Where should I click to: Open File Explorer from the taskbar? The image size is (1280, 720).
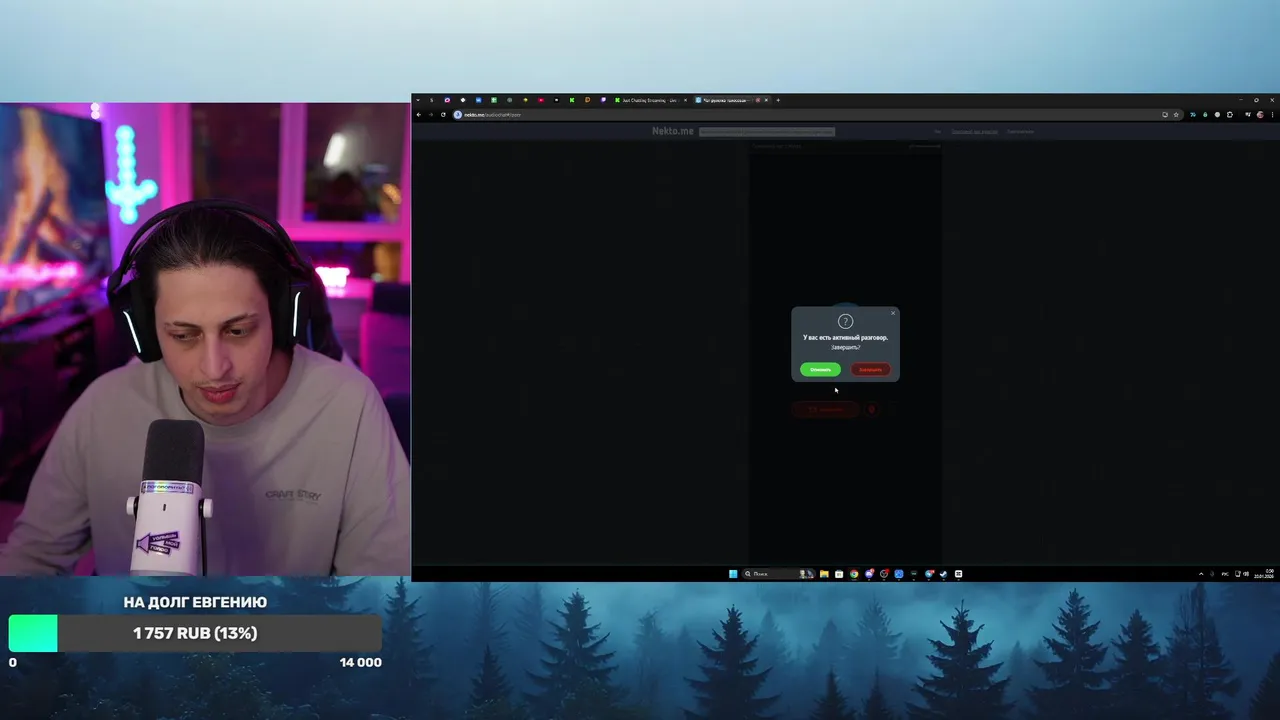pos(824,574)
